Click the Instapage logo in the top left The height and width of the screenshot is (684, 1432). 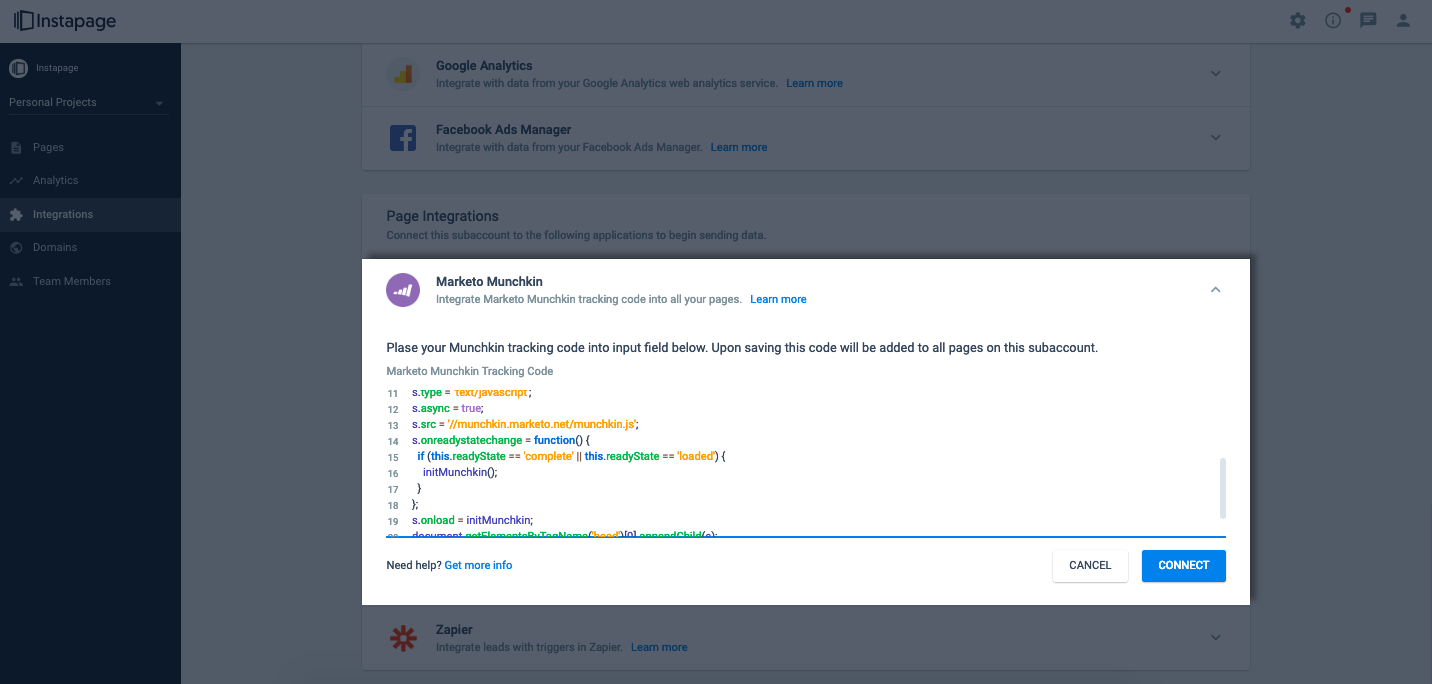click(x=63, y=20)
